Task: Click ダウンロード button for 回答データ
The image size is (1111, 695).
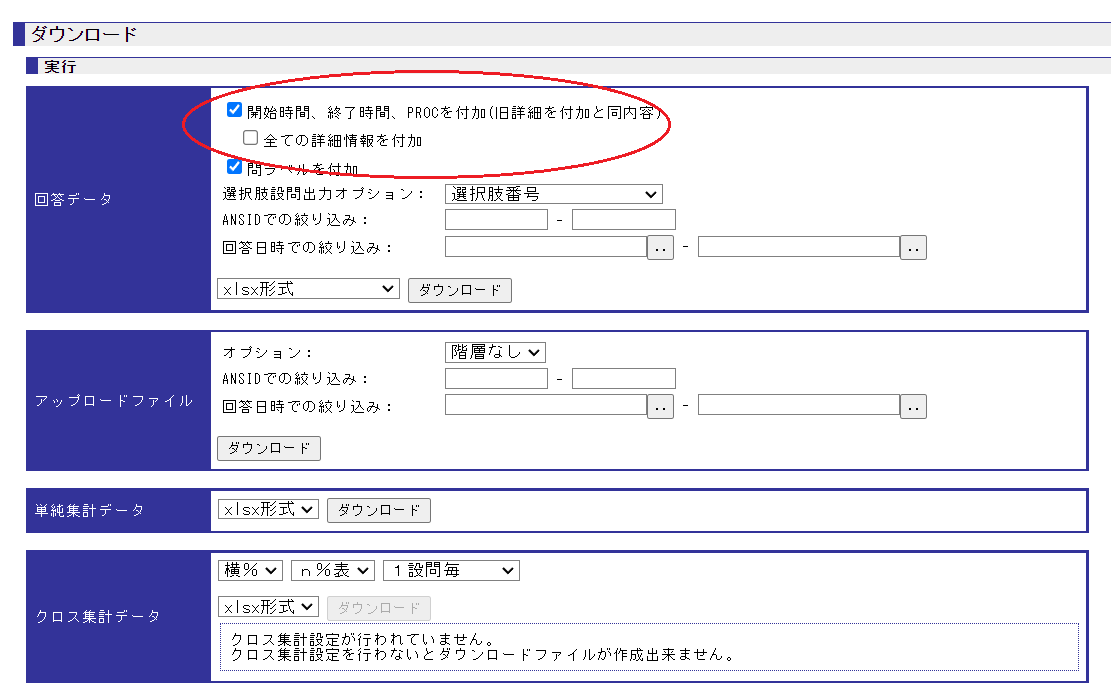Action: tap(460, 290)
